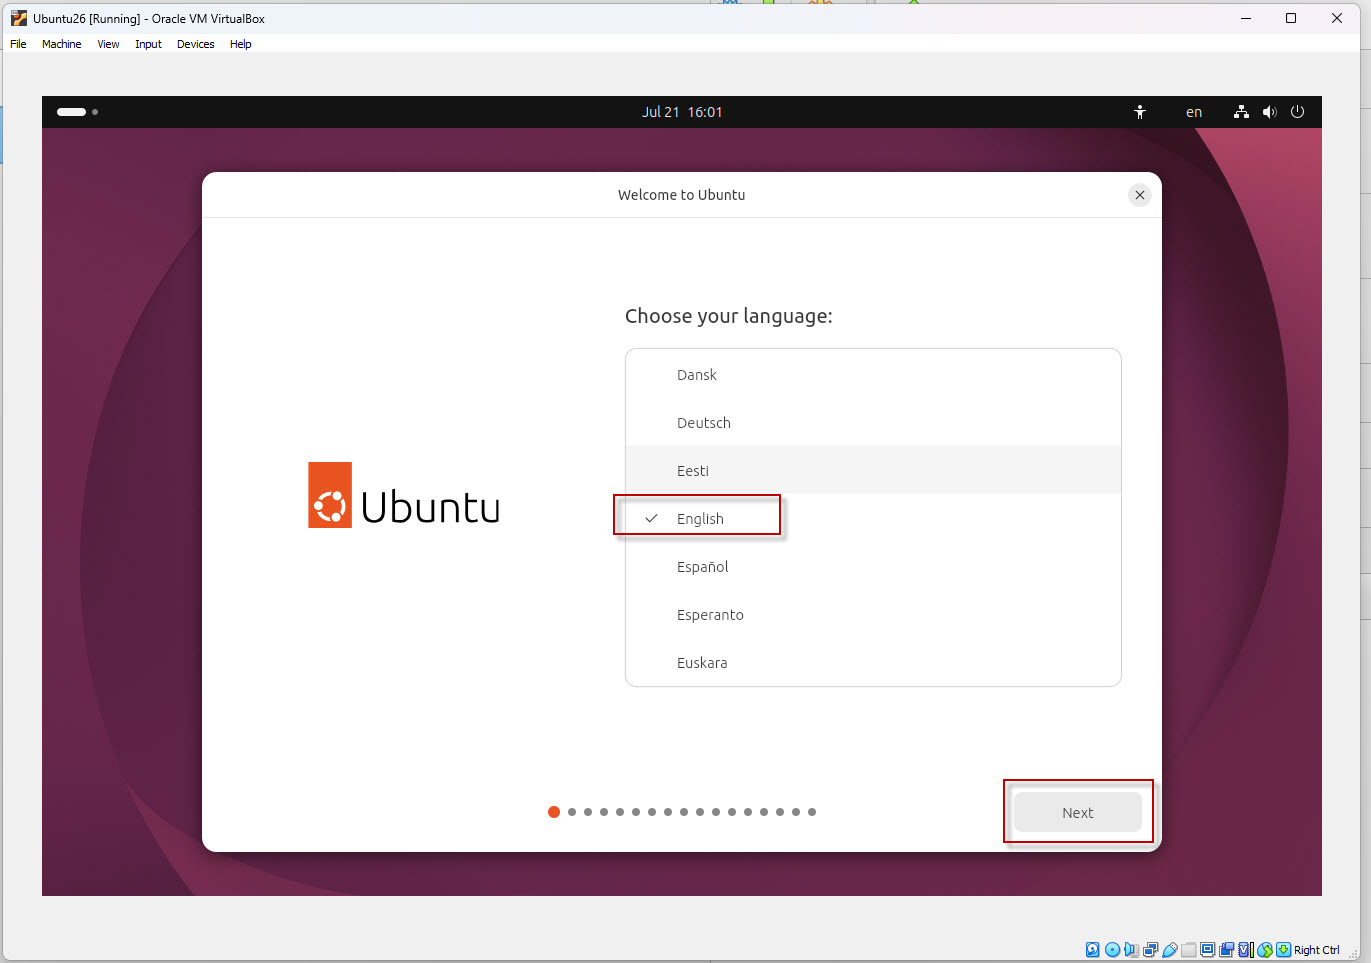Open the Machine menu
This screenshot has height=963, width=1371.
click(x=61, y=44)
